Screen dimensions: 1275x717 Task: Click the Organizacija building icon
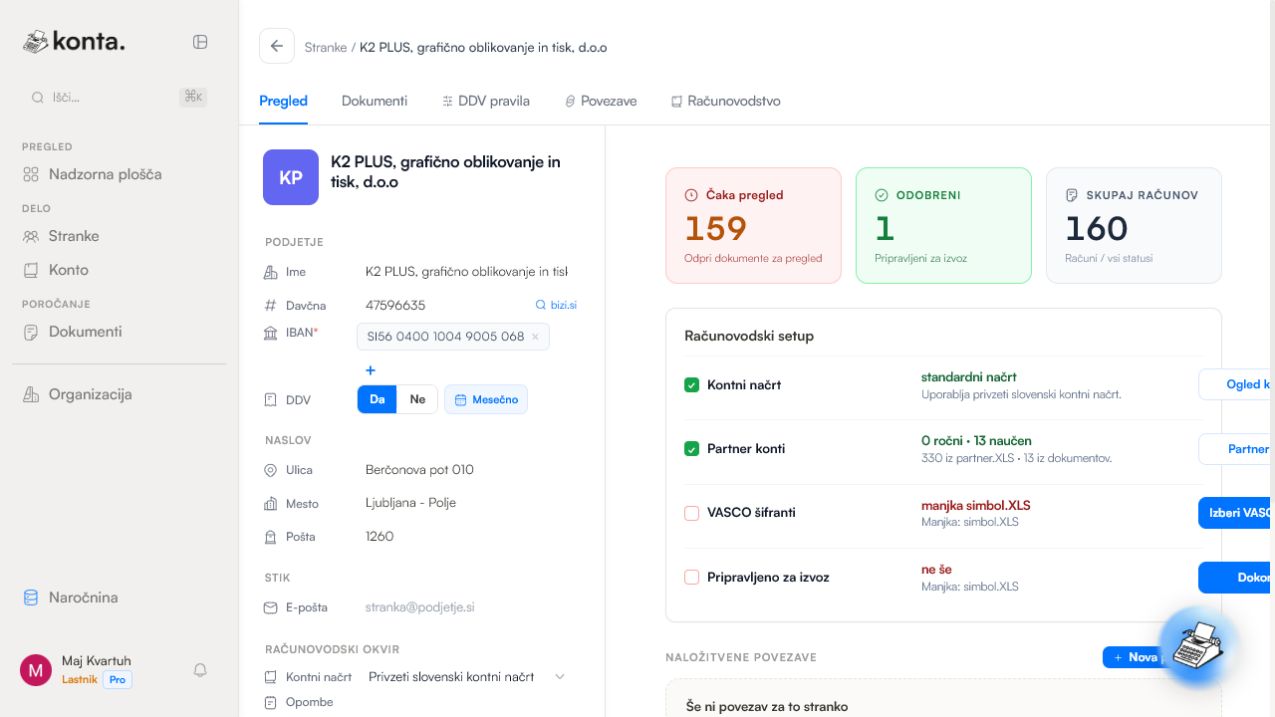point(31,395)
